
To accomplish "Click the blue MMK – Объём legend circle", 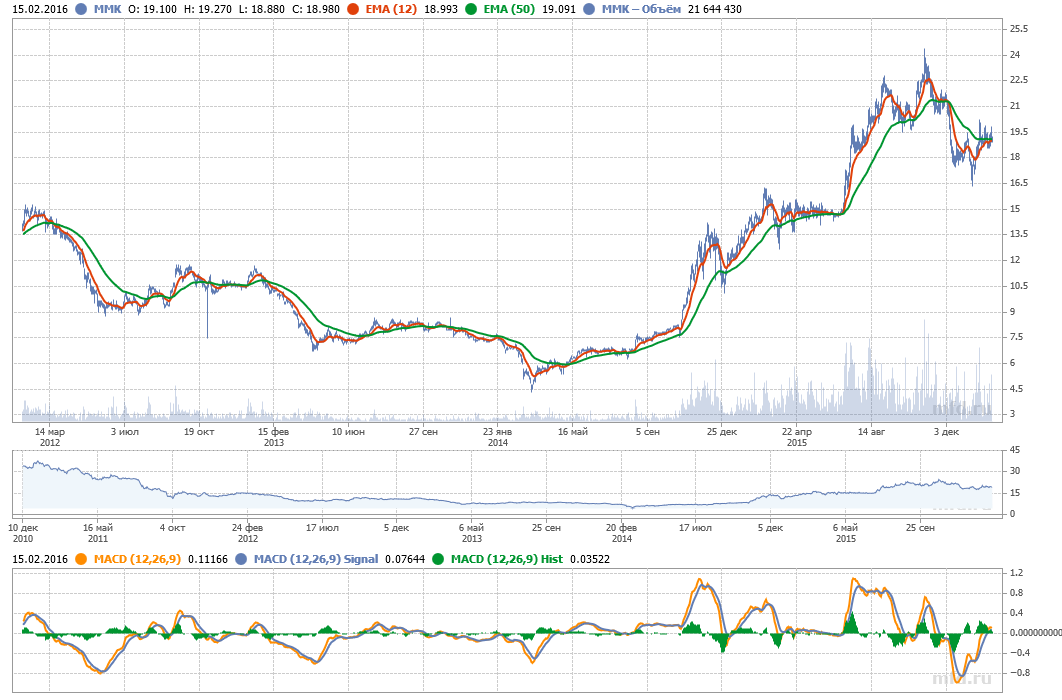I will click(x=588, y=8).
